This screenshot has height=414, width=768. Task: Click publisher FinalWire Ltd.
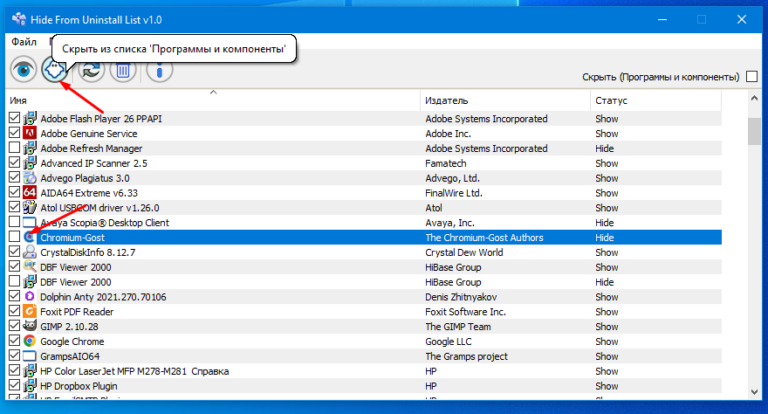point(454,193)
